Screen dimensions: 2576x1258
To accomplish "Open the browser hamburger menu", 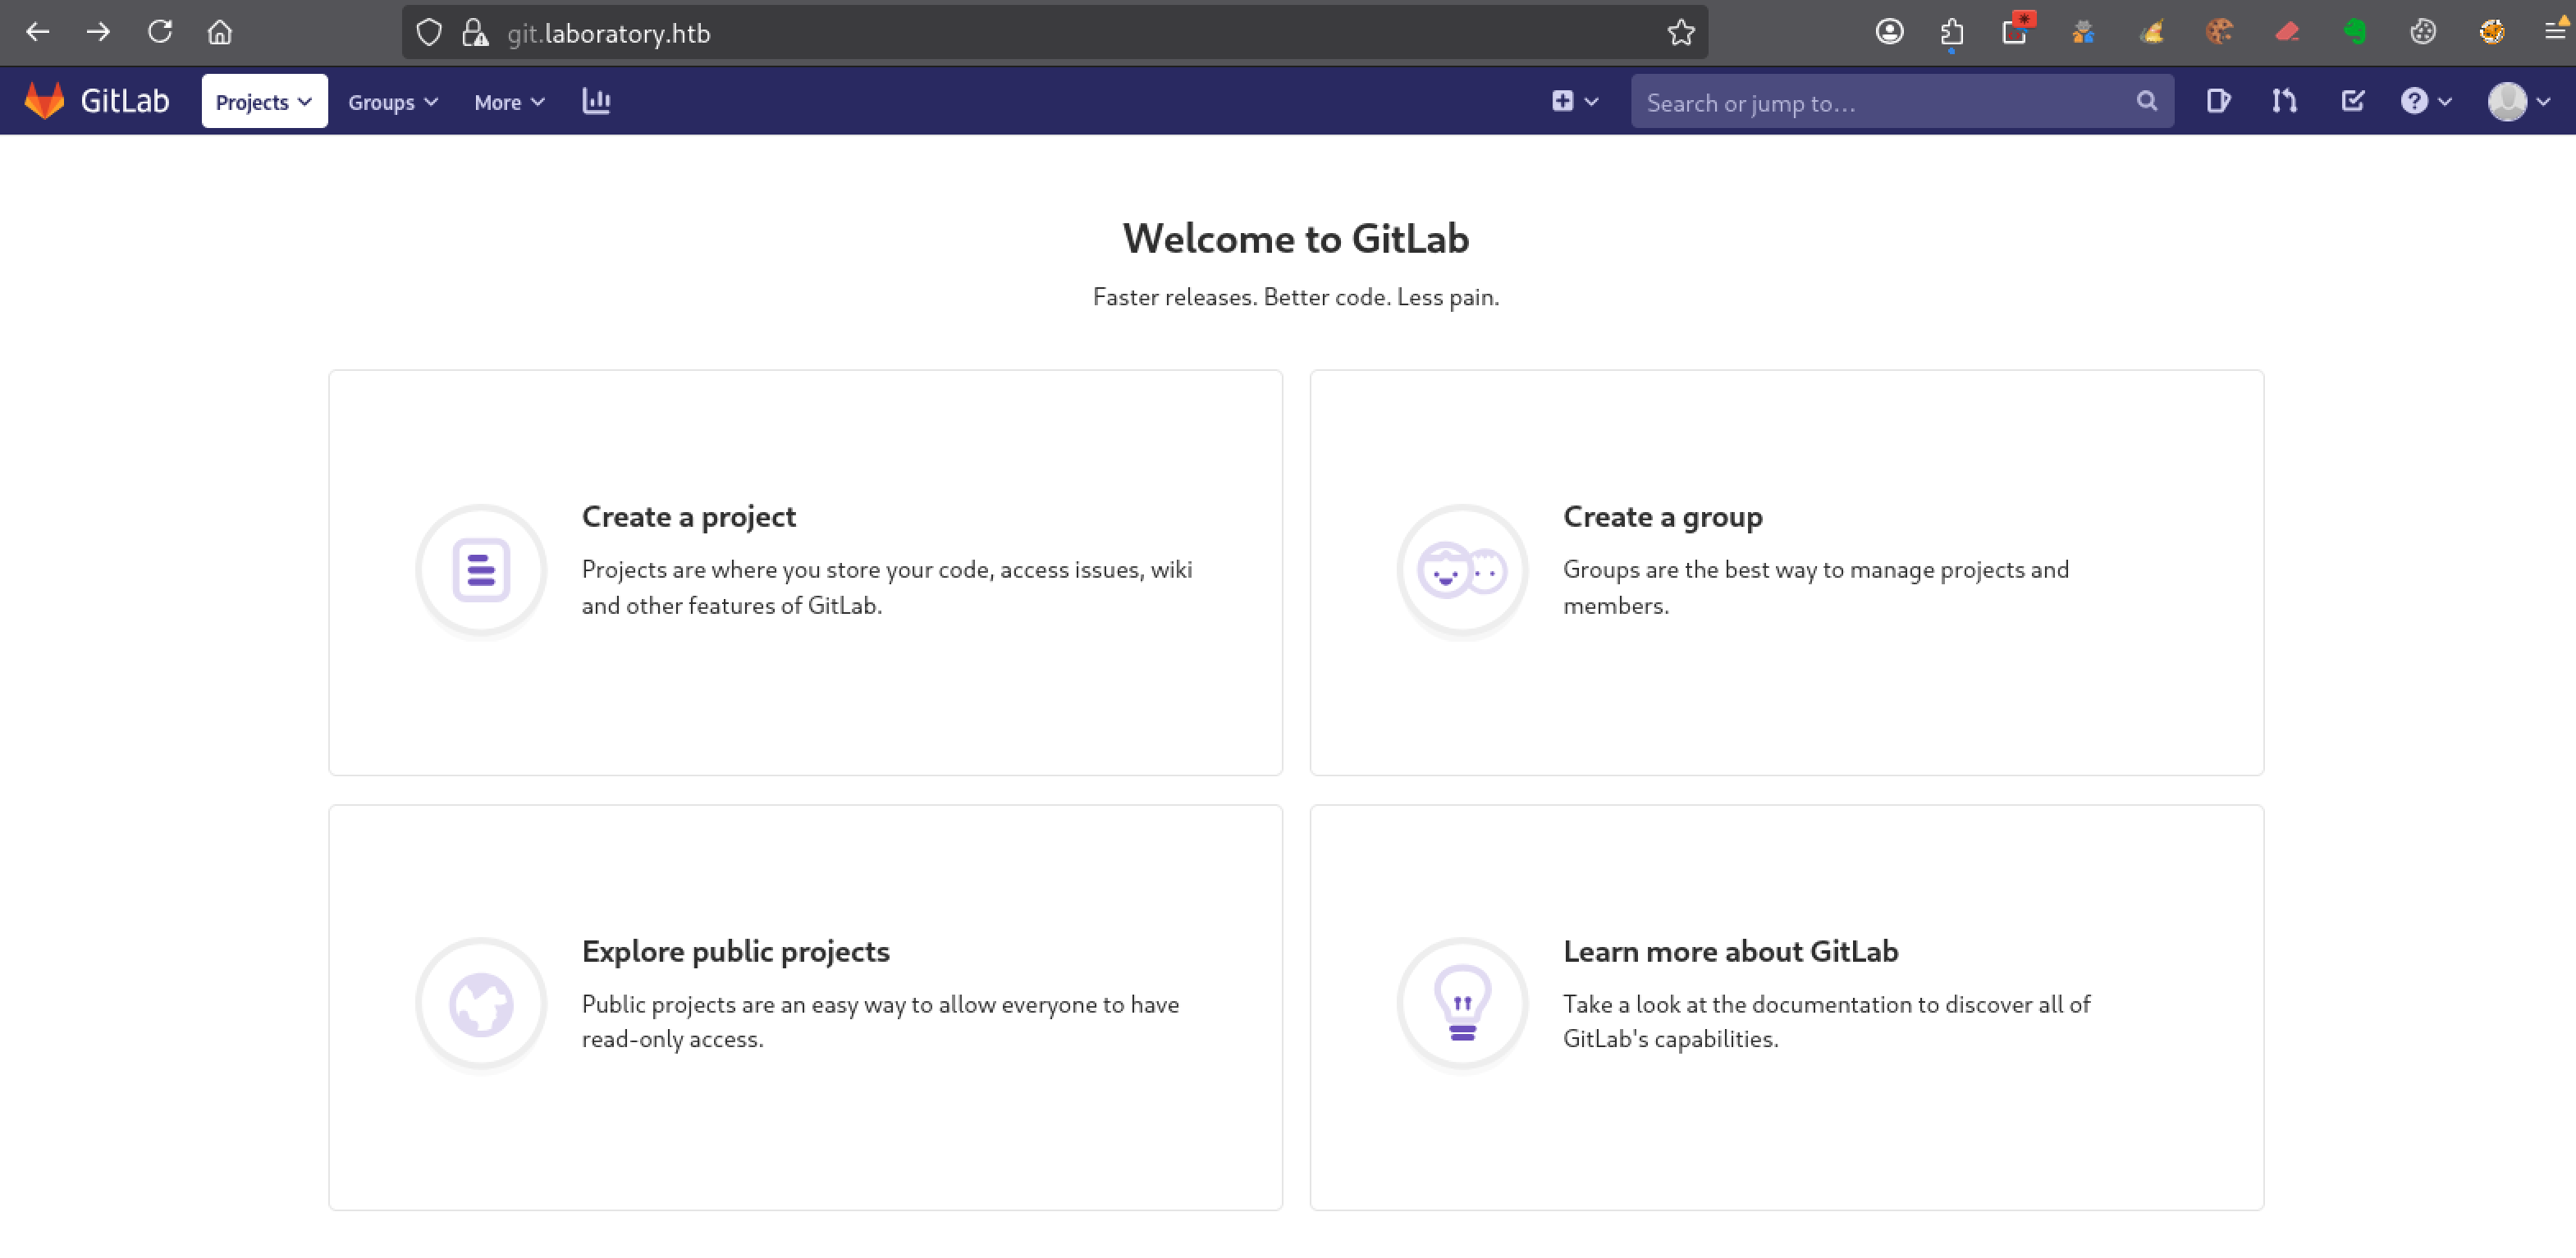I will click(x=2555, y=32).
